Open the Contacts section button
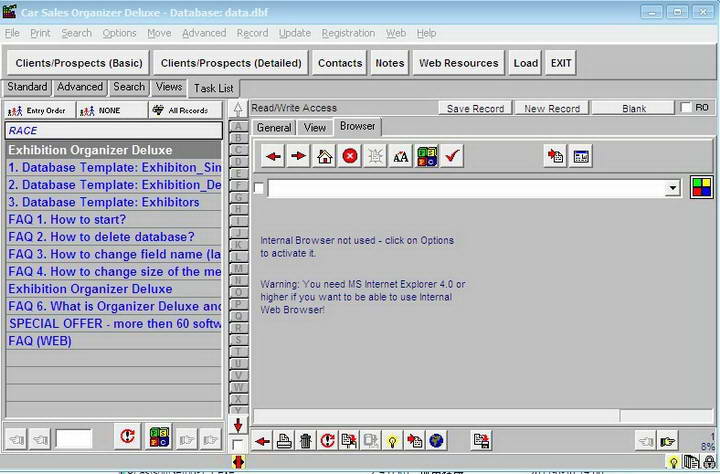The image size is (720, 474). pos(340,63)
